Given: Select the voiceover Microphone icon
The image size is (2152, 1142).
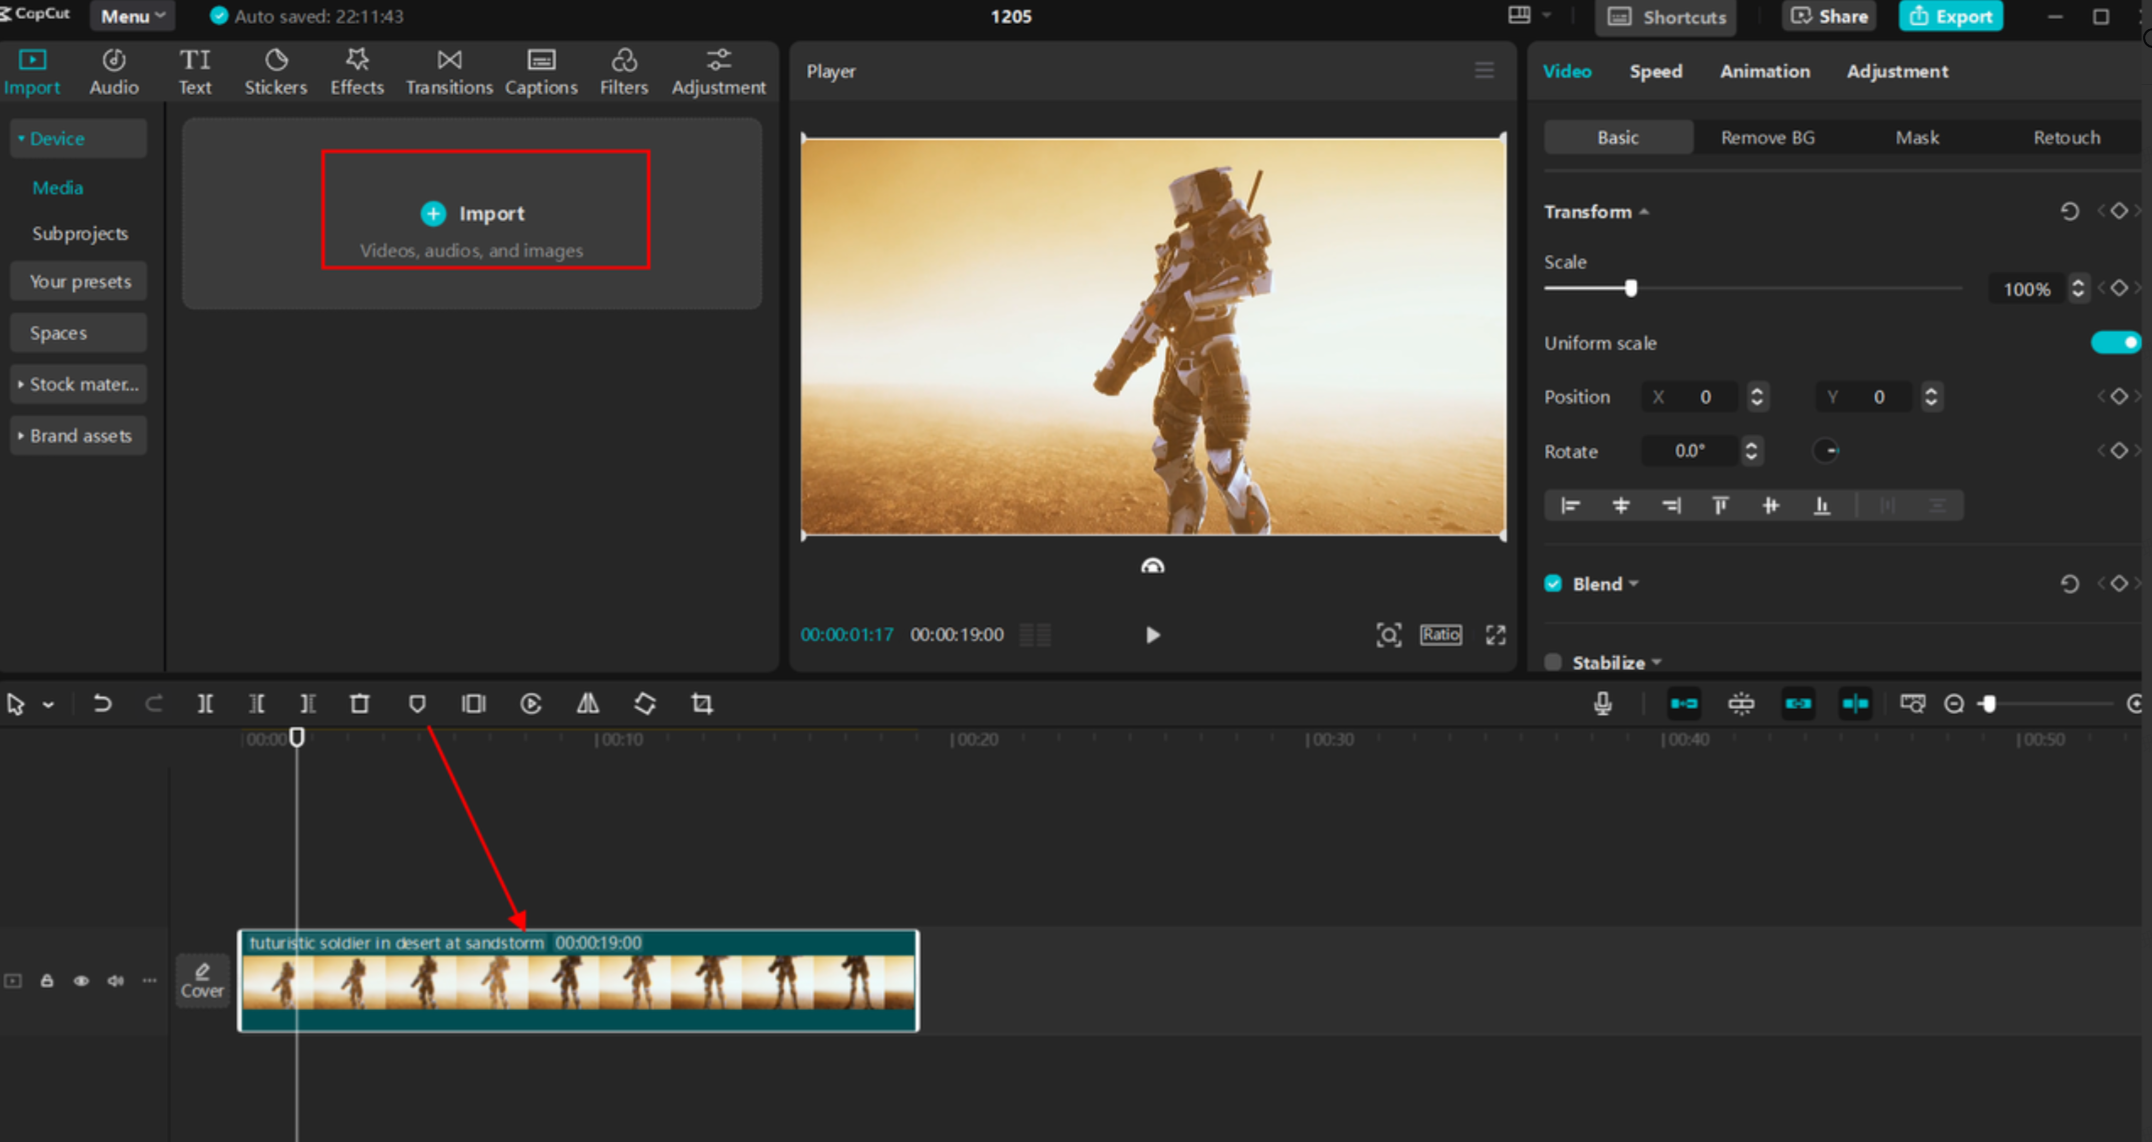Looking at the screenshot, I should [1603, 703].
